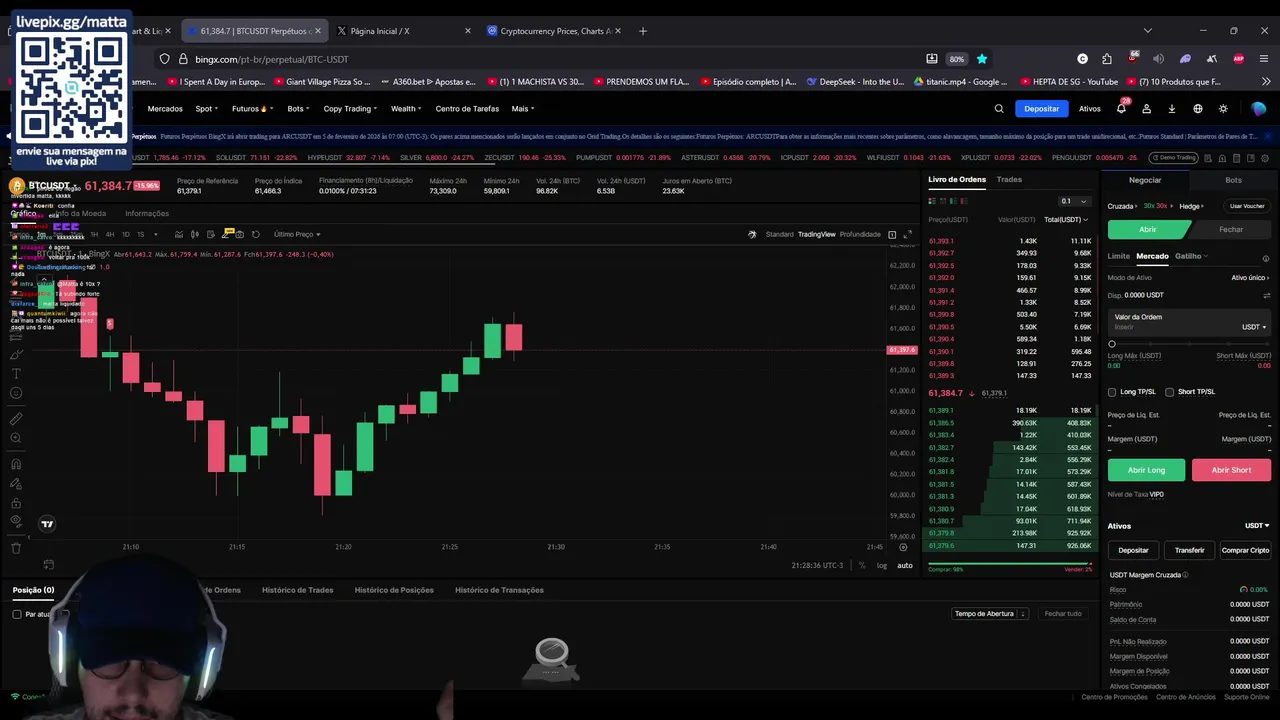Viewport: 1280px width, 720px height.
Task: Open Último Preço dropdown
Action: tap(297, 234)
